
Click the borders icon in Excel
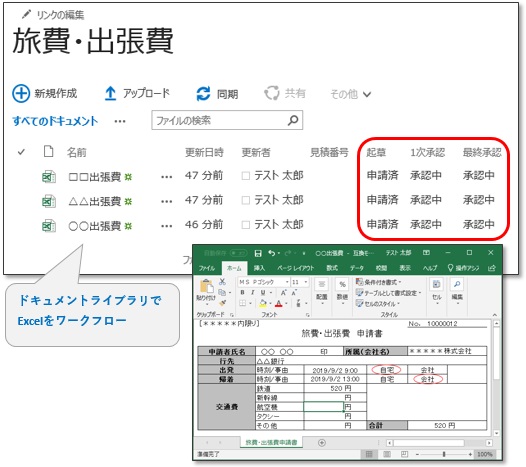coord(243,303)
